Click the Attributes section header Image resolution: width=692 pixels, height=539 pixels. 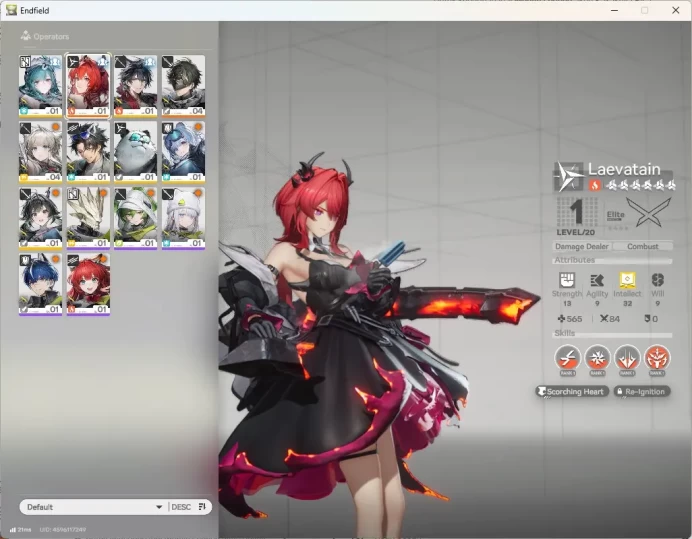(x=575, y=260)
